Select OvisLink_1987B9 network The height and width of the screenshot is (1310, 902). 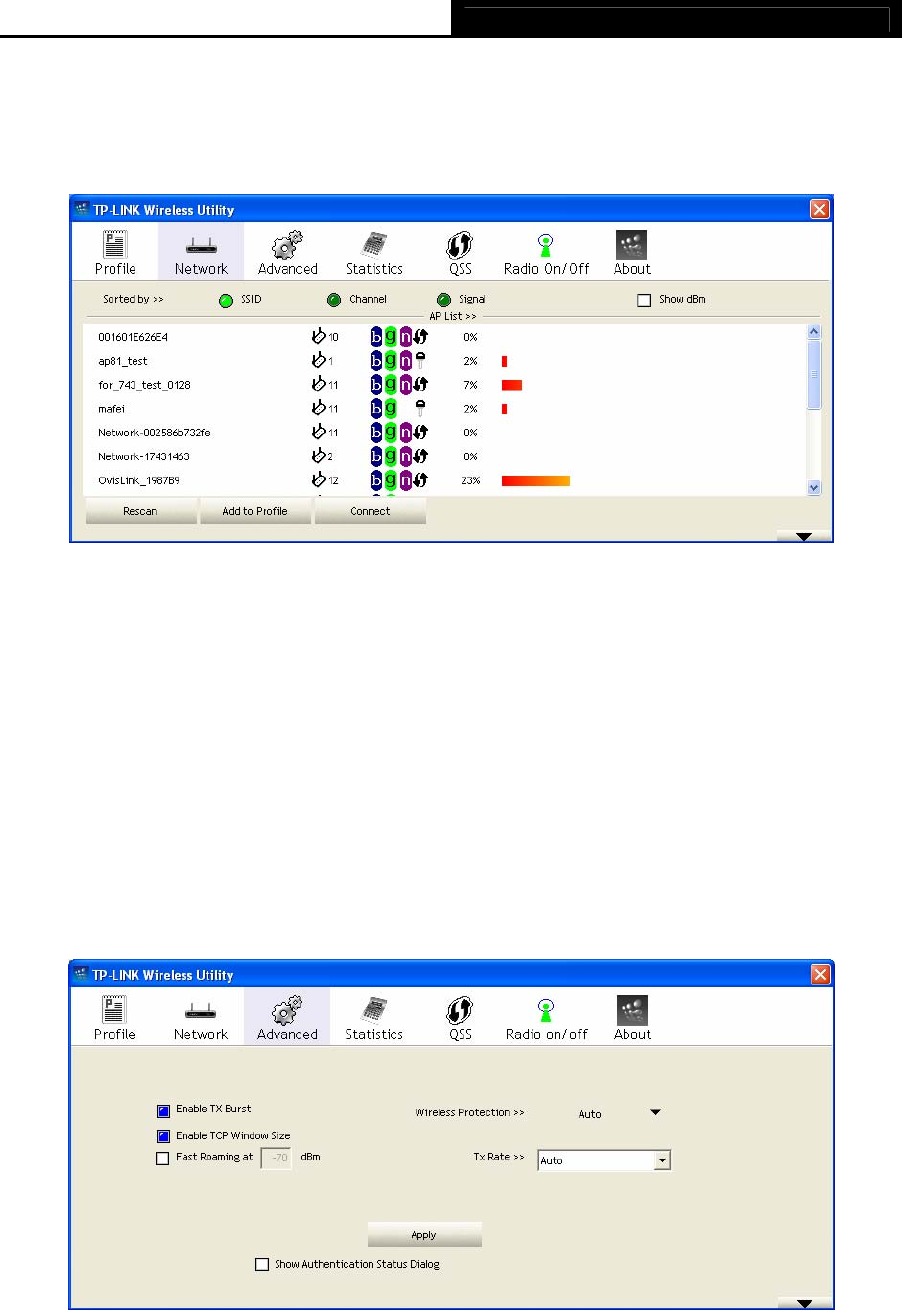(445, 481)
